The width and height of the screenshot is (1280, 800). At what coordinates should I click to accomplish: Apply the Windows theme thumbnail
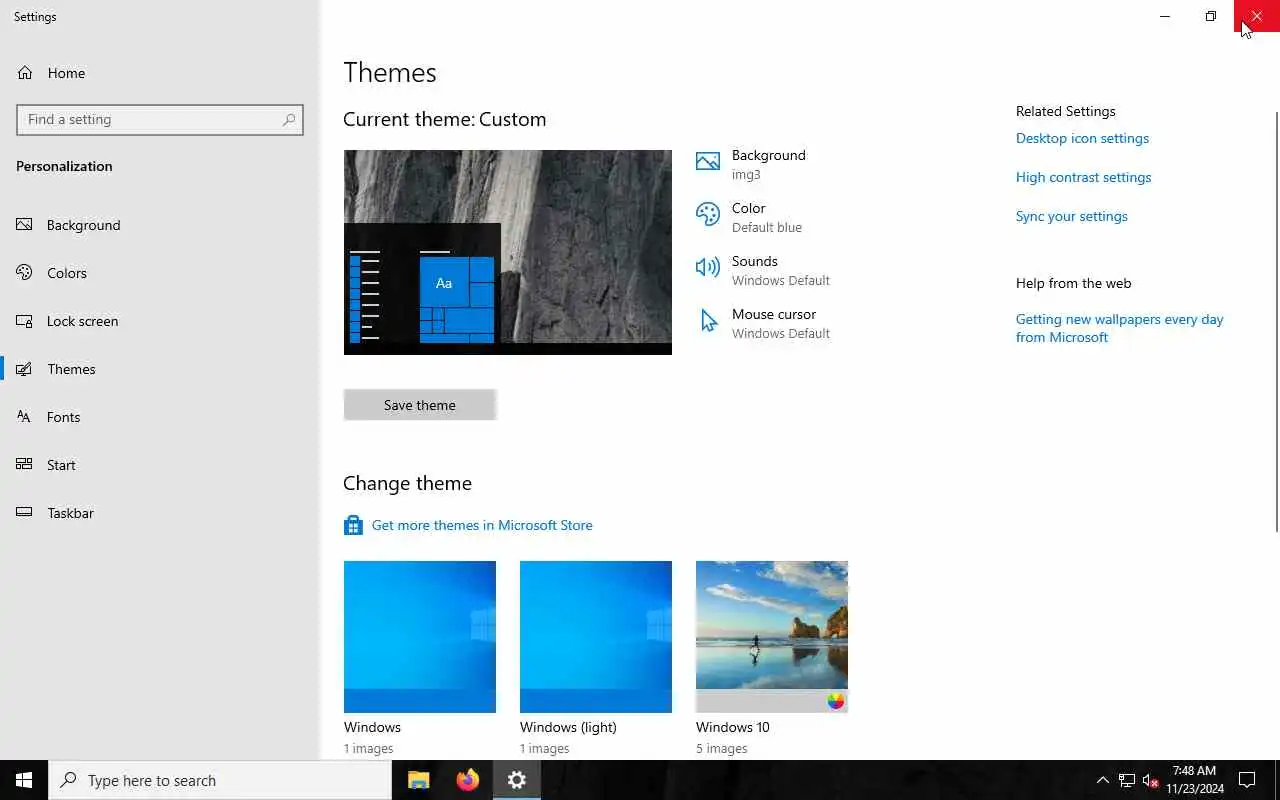pos(420,637)
